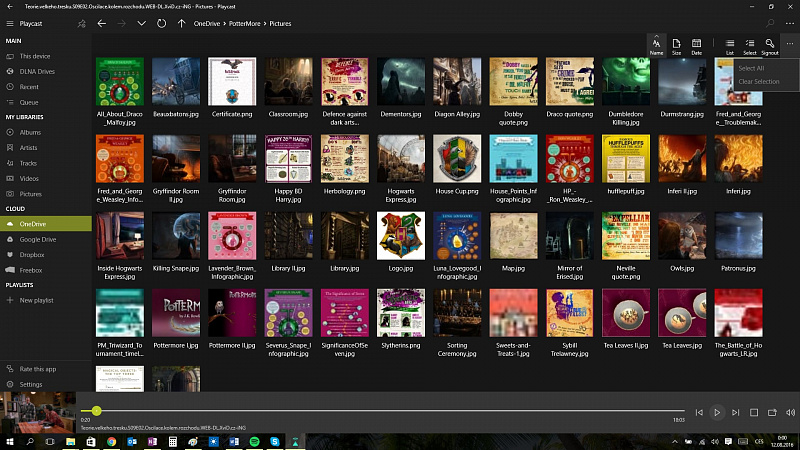Sort files by Name
The image size is (800, 450).
656,46
